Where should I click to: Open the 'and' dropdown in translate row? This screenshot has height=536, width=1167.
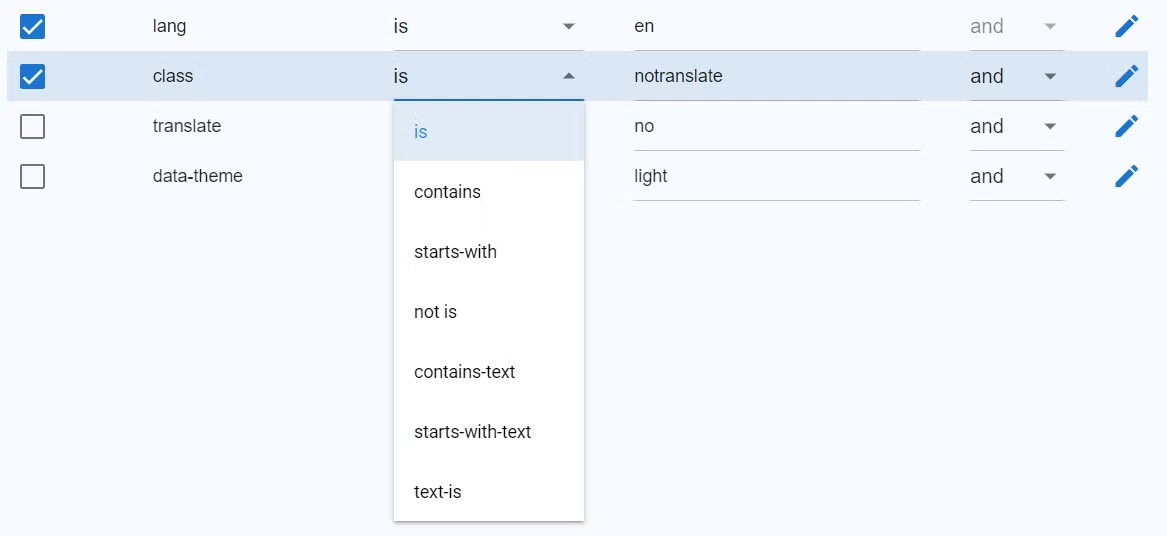[x=1017, y=126]
